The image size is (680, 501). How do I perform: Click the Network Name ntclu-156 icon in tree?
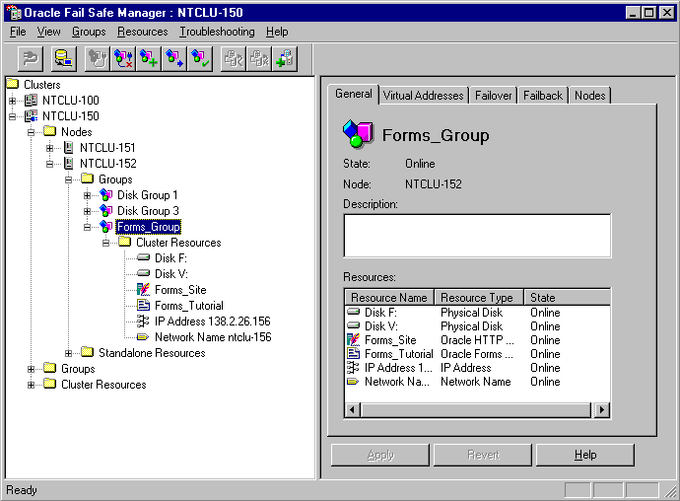[143, 337]
